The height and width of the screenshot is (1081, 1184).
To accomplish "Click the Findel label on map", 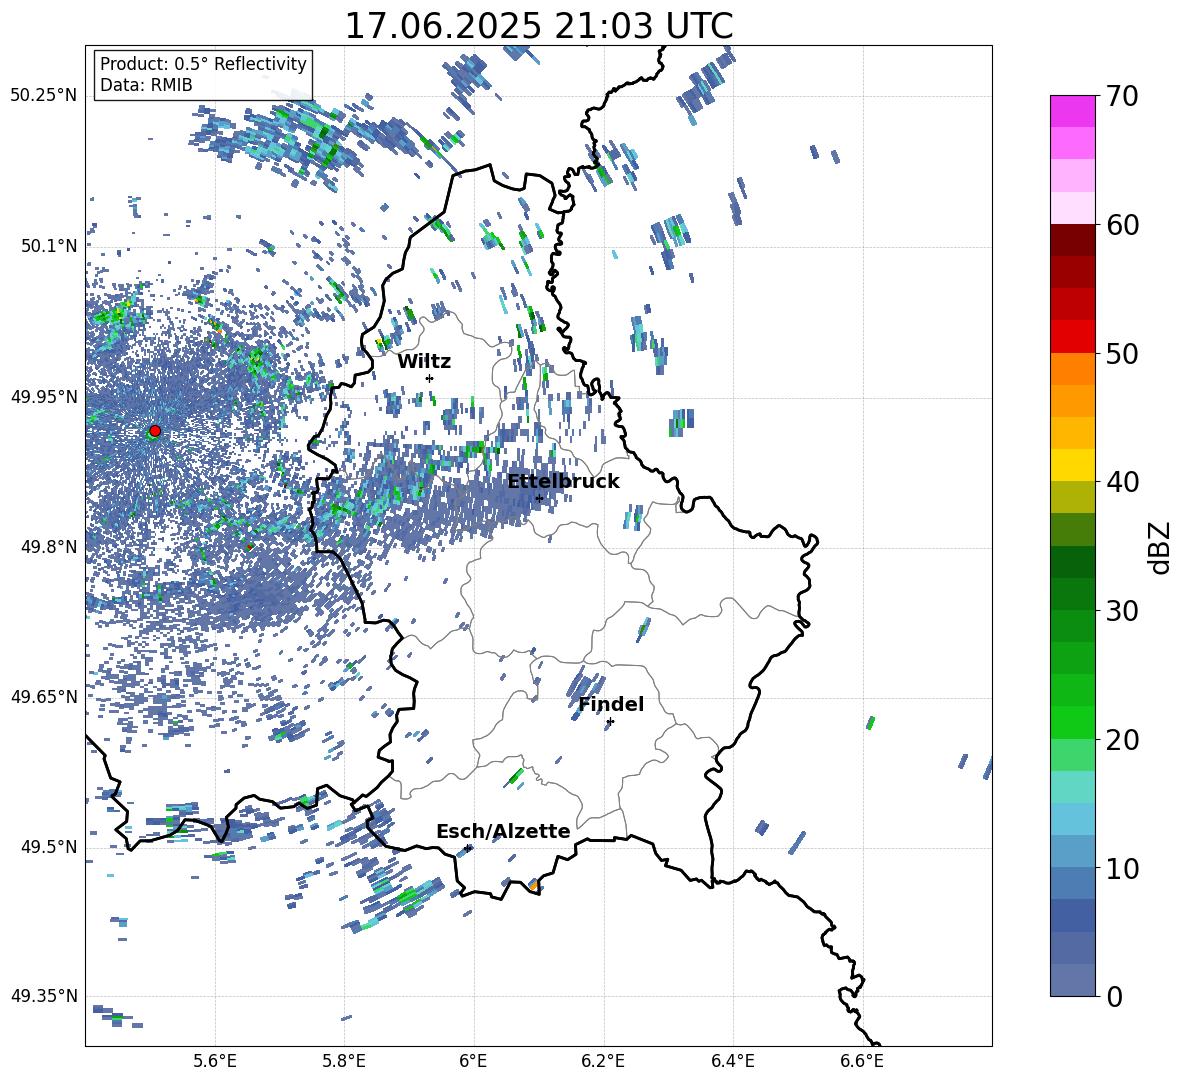I will point(611,704).
